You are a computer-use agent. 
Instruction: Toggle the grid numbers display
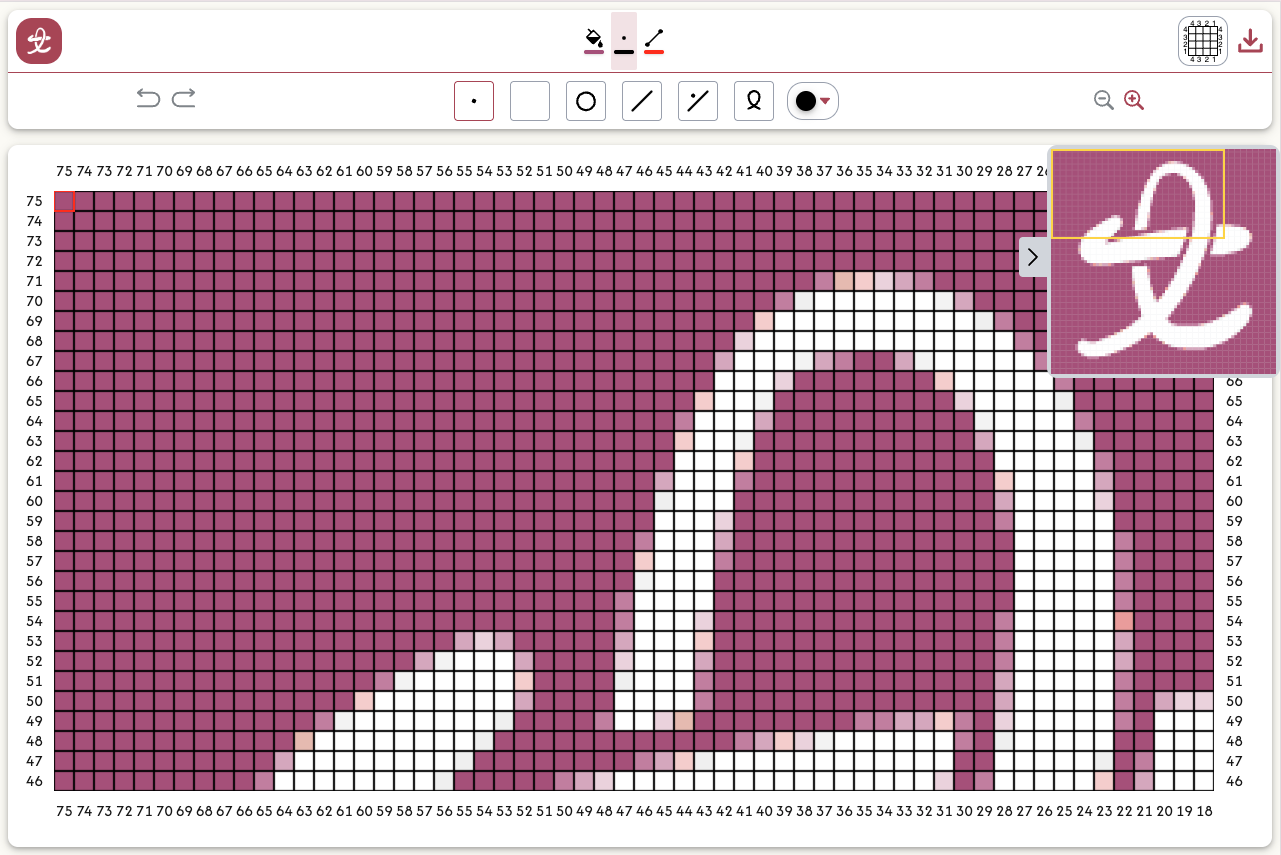tap(1201, 41)
